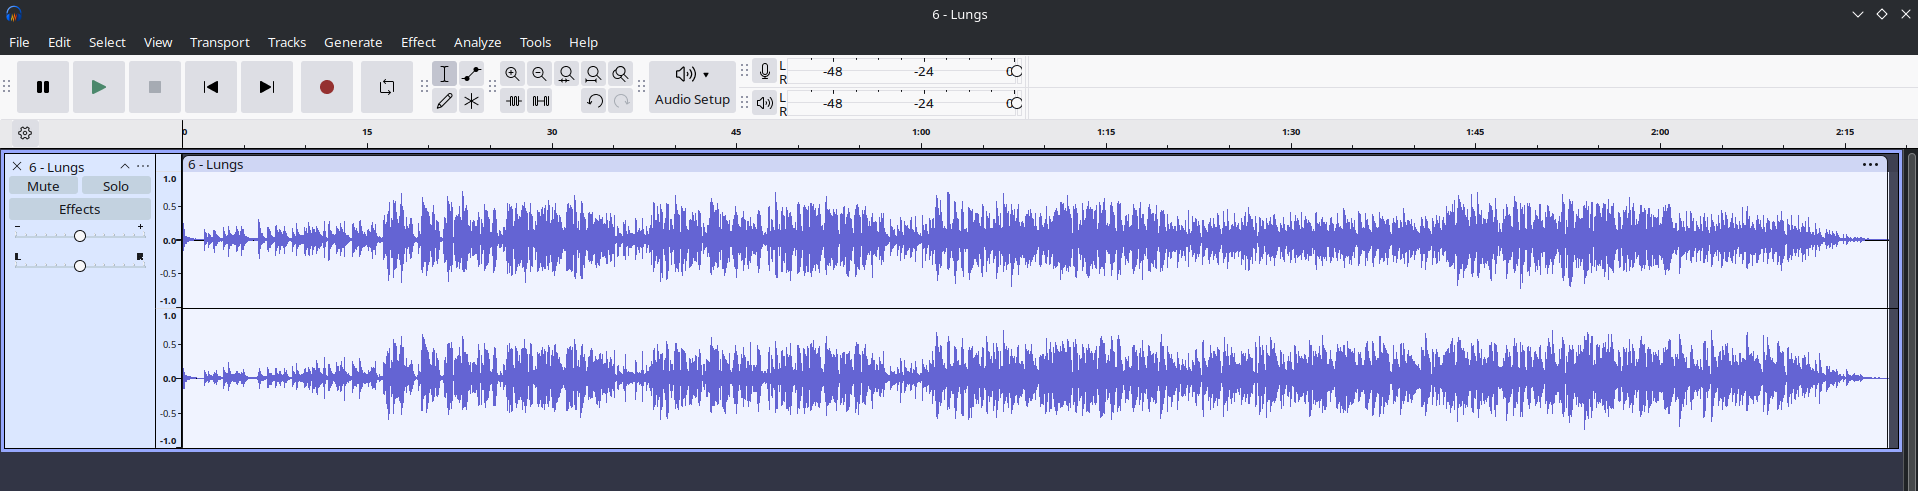Click the right channel vertical scale
Image resolution: width=1918 pixels, height=491 pixels.
(x=168, y=378)
